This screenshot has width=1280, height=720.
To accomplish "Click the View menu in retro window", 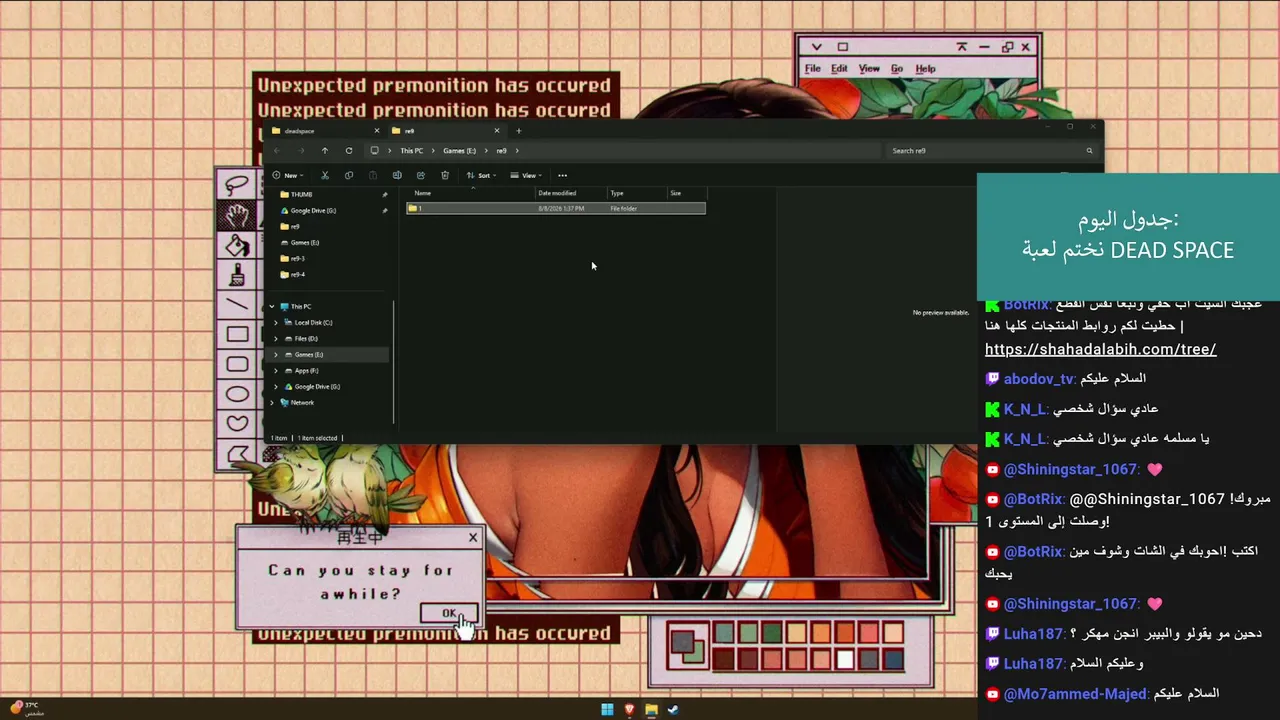I will (869, 69).
